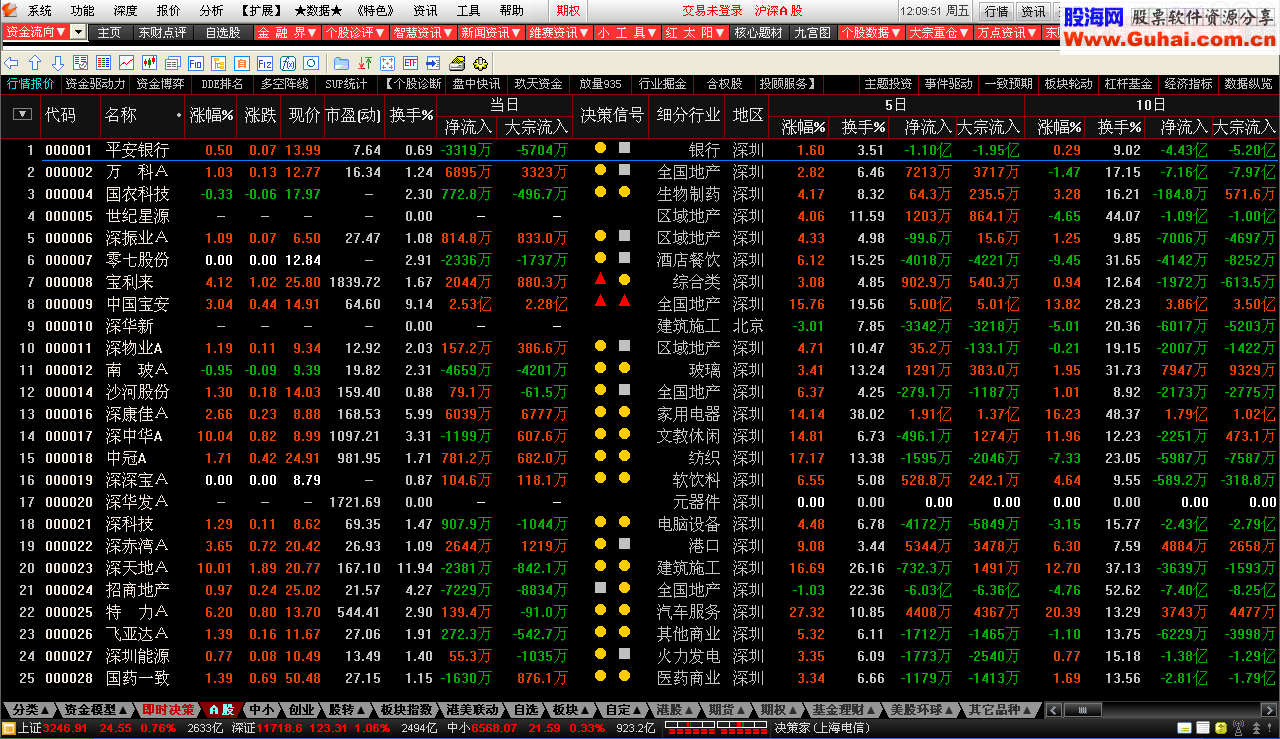Click the red-green sort arrows icon
Viewport: 1280px width, 739px height.
[x=365, y=62]
